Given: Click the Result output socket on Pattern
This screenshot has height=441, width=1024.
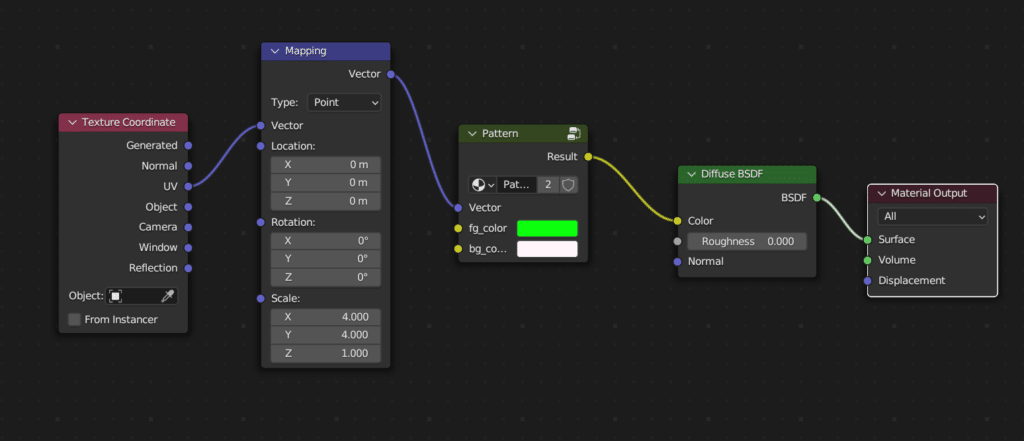Looking at the screenshot, I should (x=588, y=157).
